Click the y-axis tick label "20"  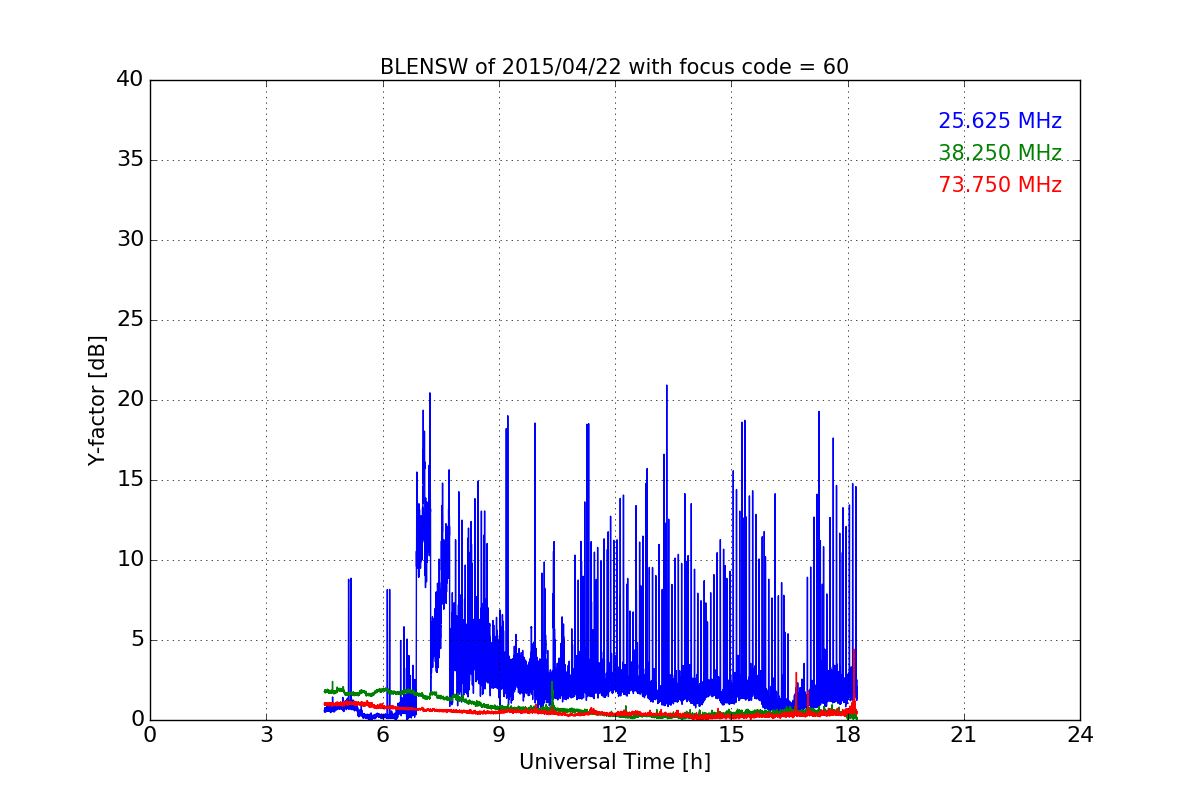[x=130, y=400]
